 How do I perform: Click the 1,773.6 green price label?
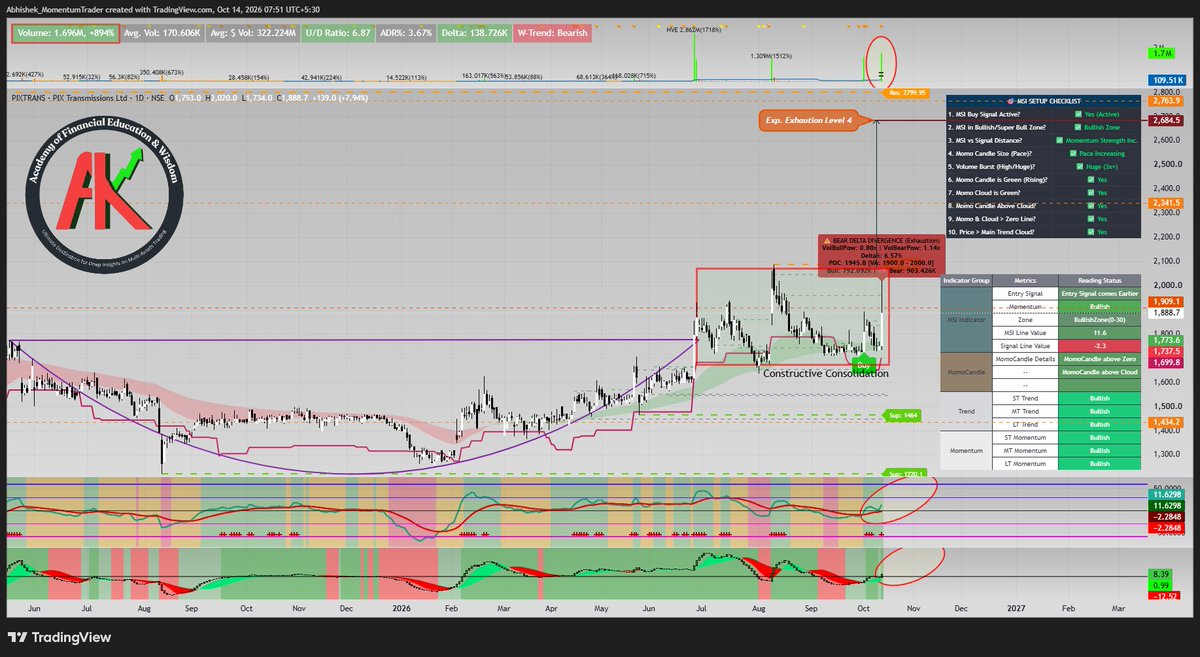tap(1165, 341)
